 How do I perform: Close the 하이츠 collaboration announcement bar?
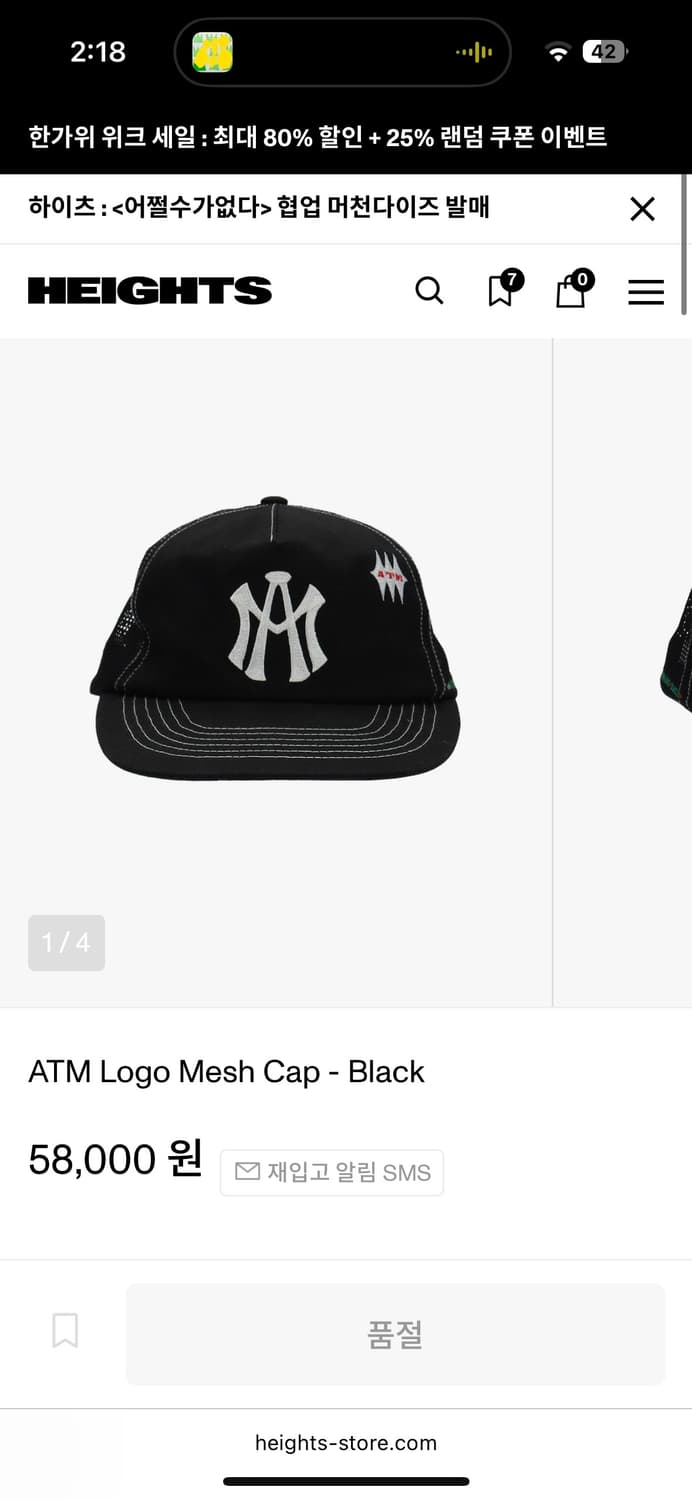(x=642, y=209)
